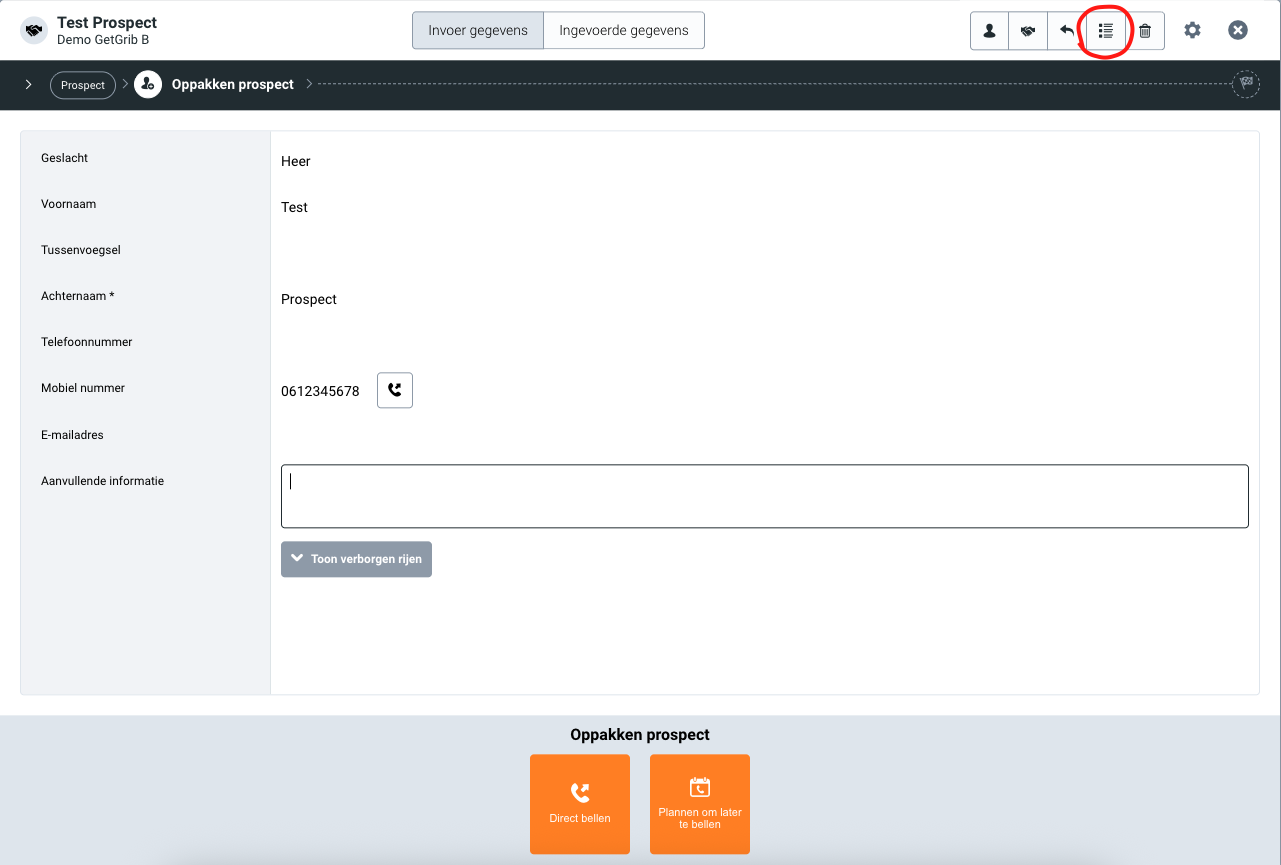
Task: Open the list view icon in the toolbar
Action: pos(1106,31)
